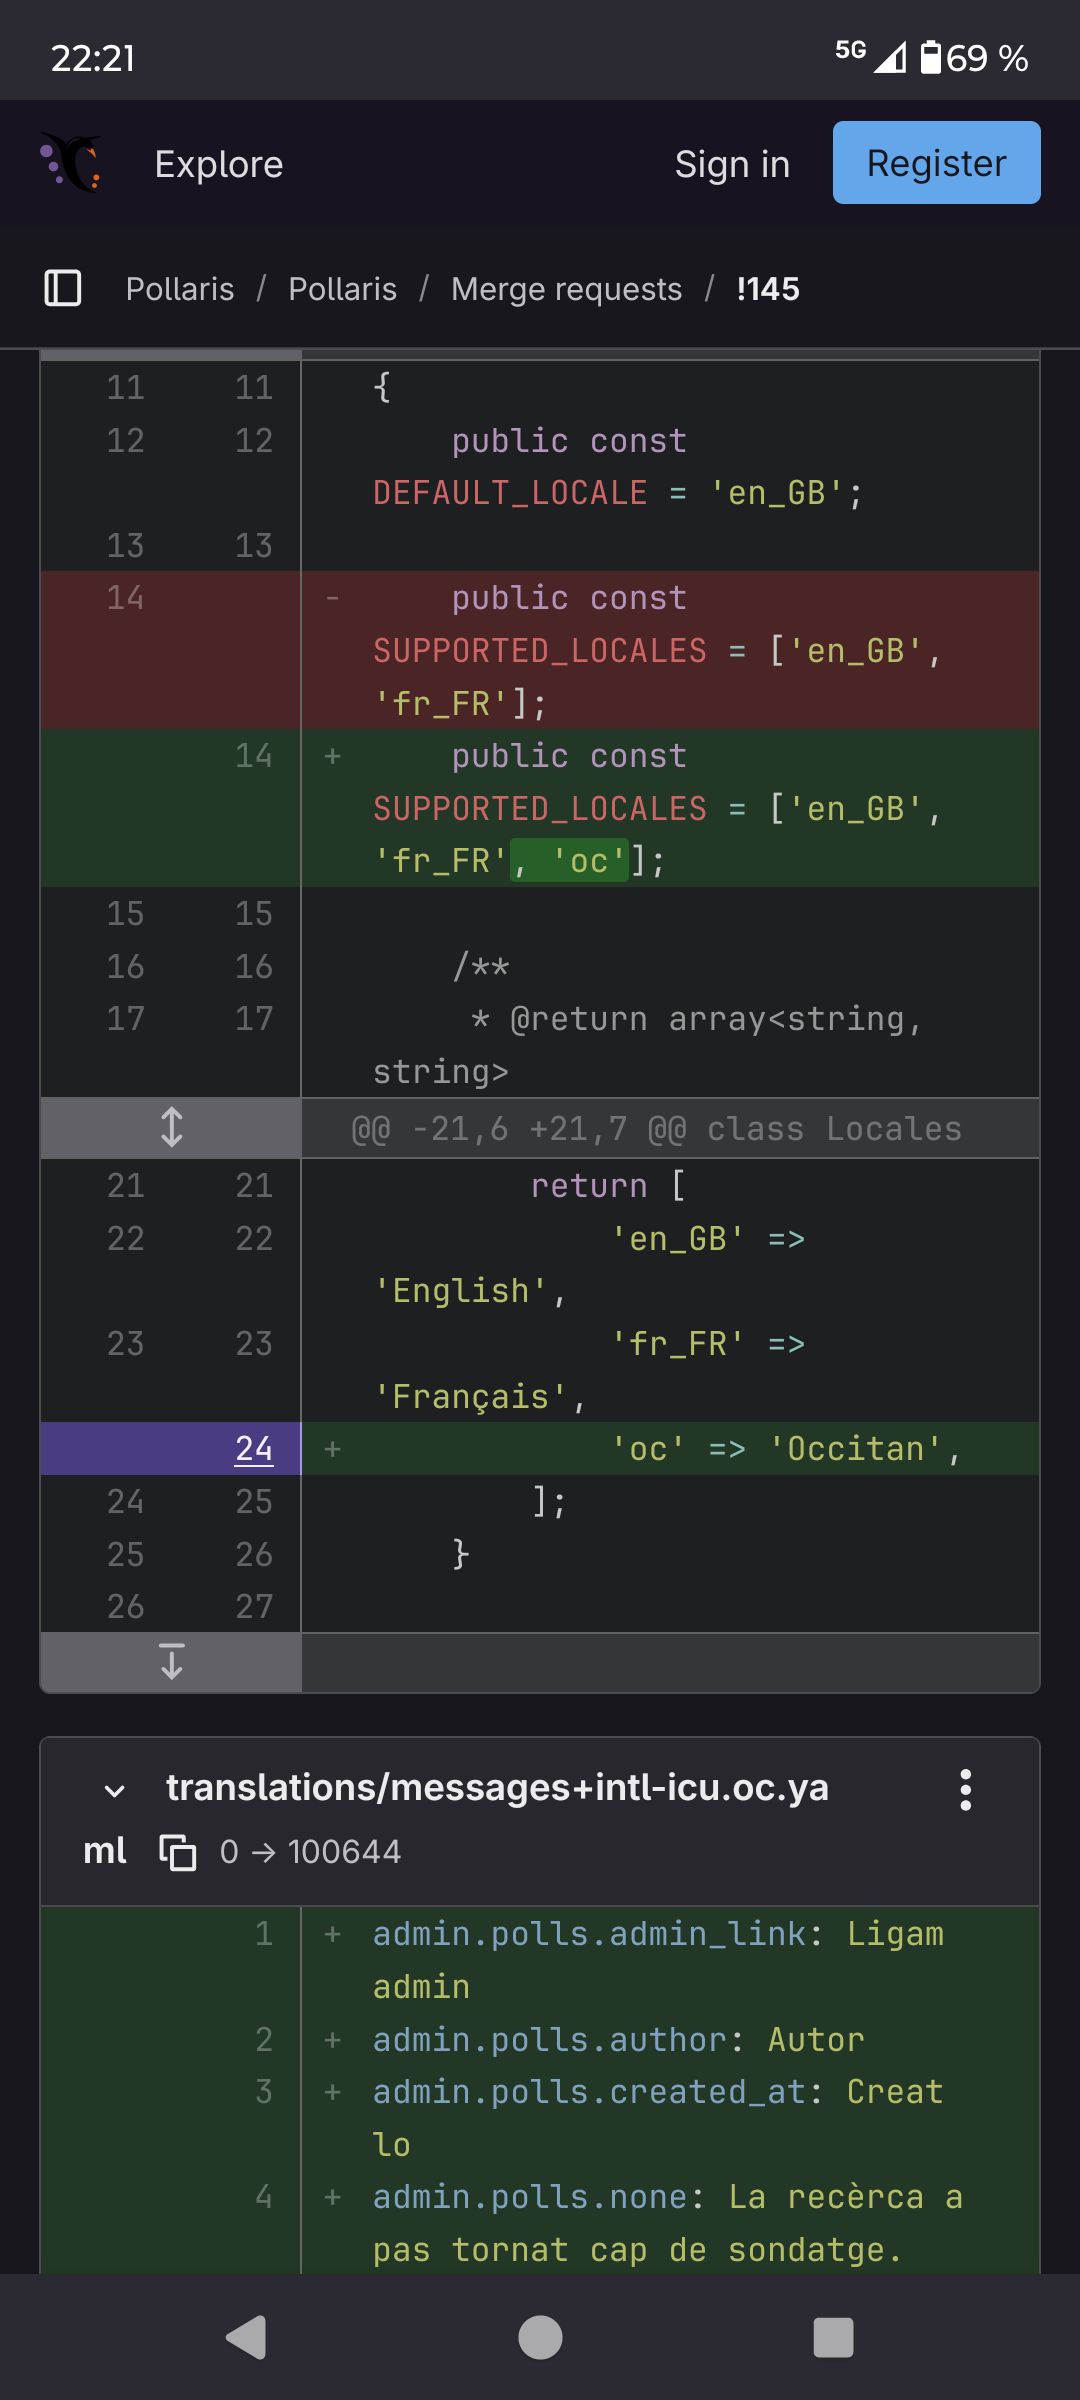1080x2400 pixels.
Task: Select highlighted new line number 24
Action: (x=254, y=1448)
